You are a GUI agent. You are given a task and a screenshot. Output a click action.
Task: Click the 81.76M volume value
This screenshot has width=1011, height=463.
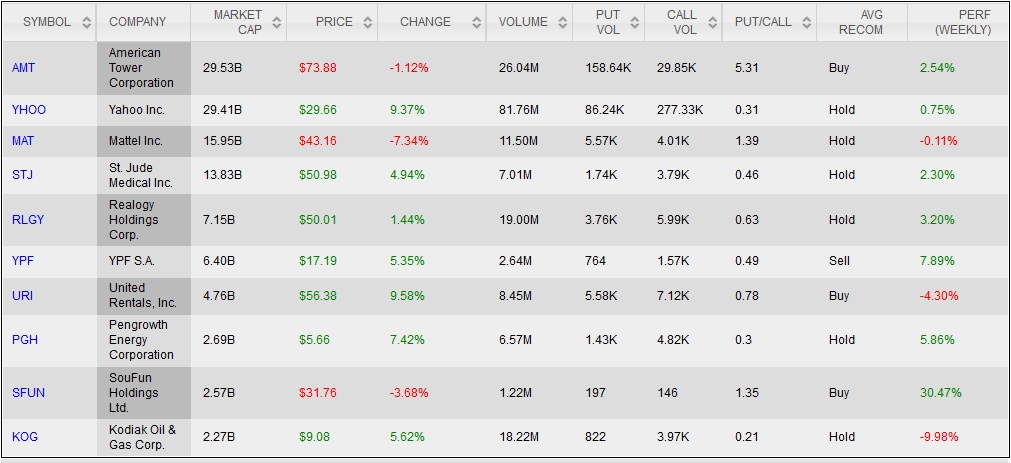pos(519,110)
